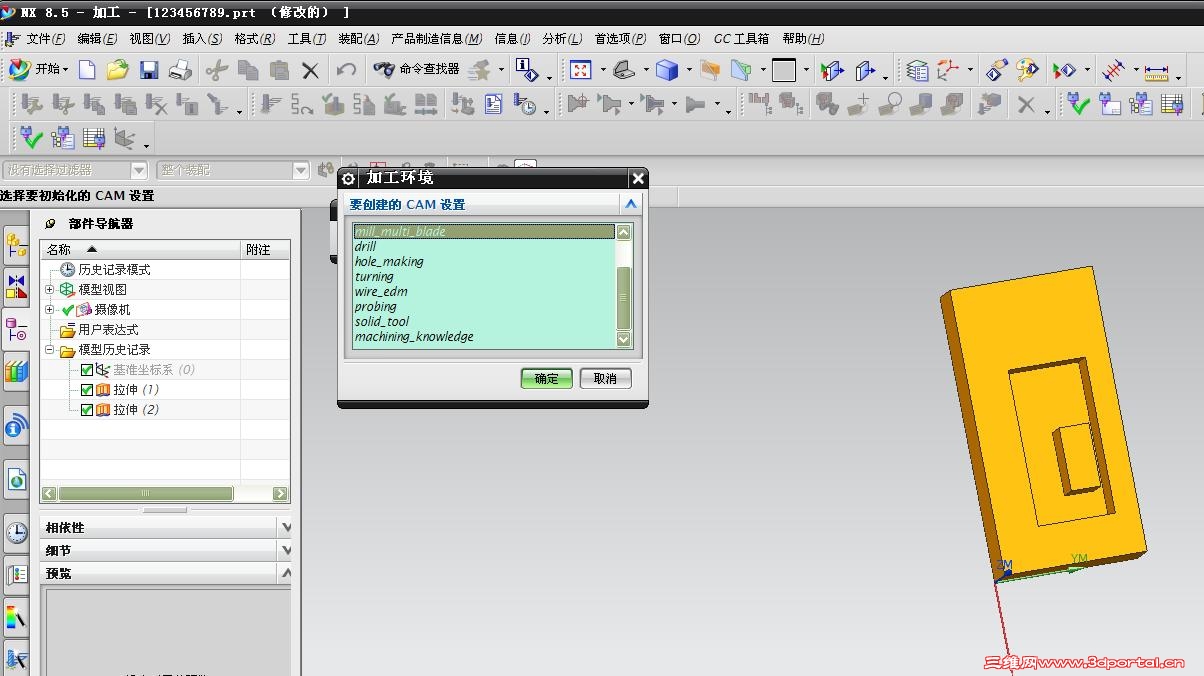This screenshot has height=676, width=1204.
Task: Open the 文件(F) menu
Action: [x=46, y=39]
